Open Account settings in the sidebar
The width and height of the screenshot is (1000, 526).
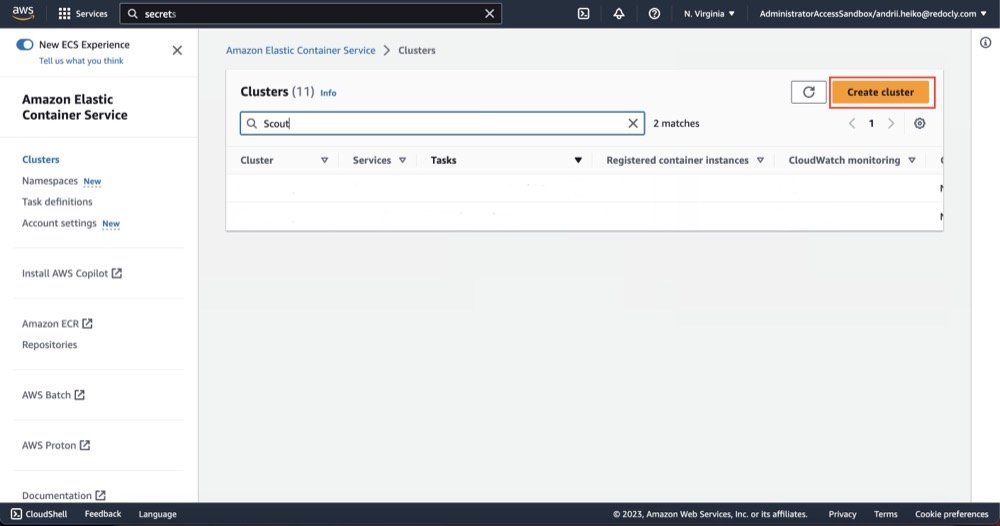(59, 223)
